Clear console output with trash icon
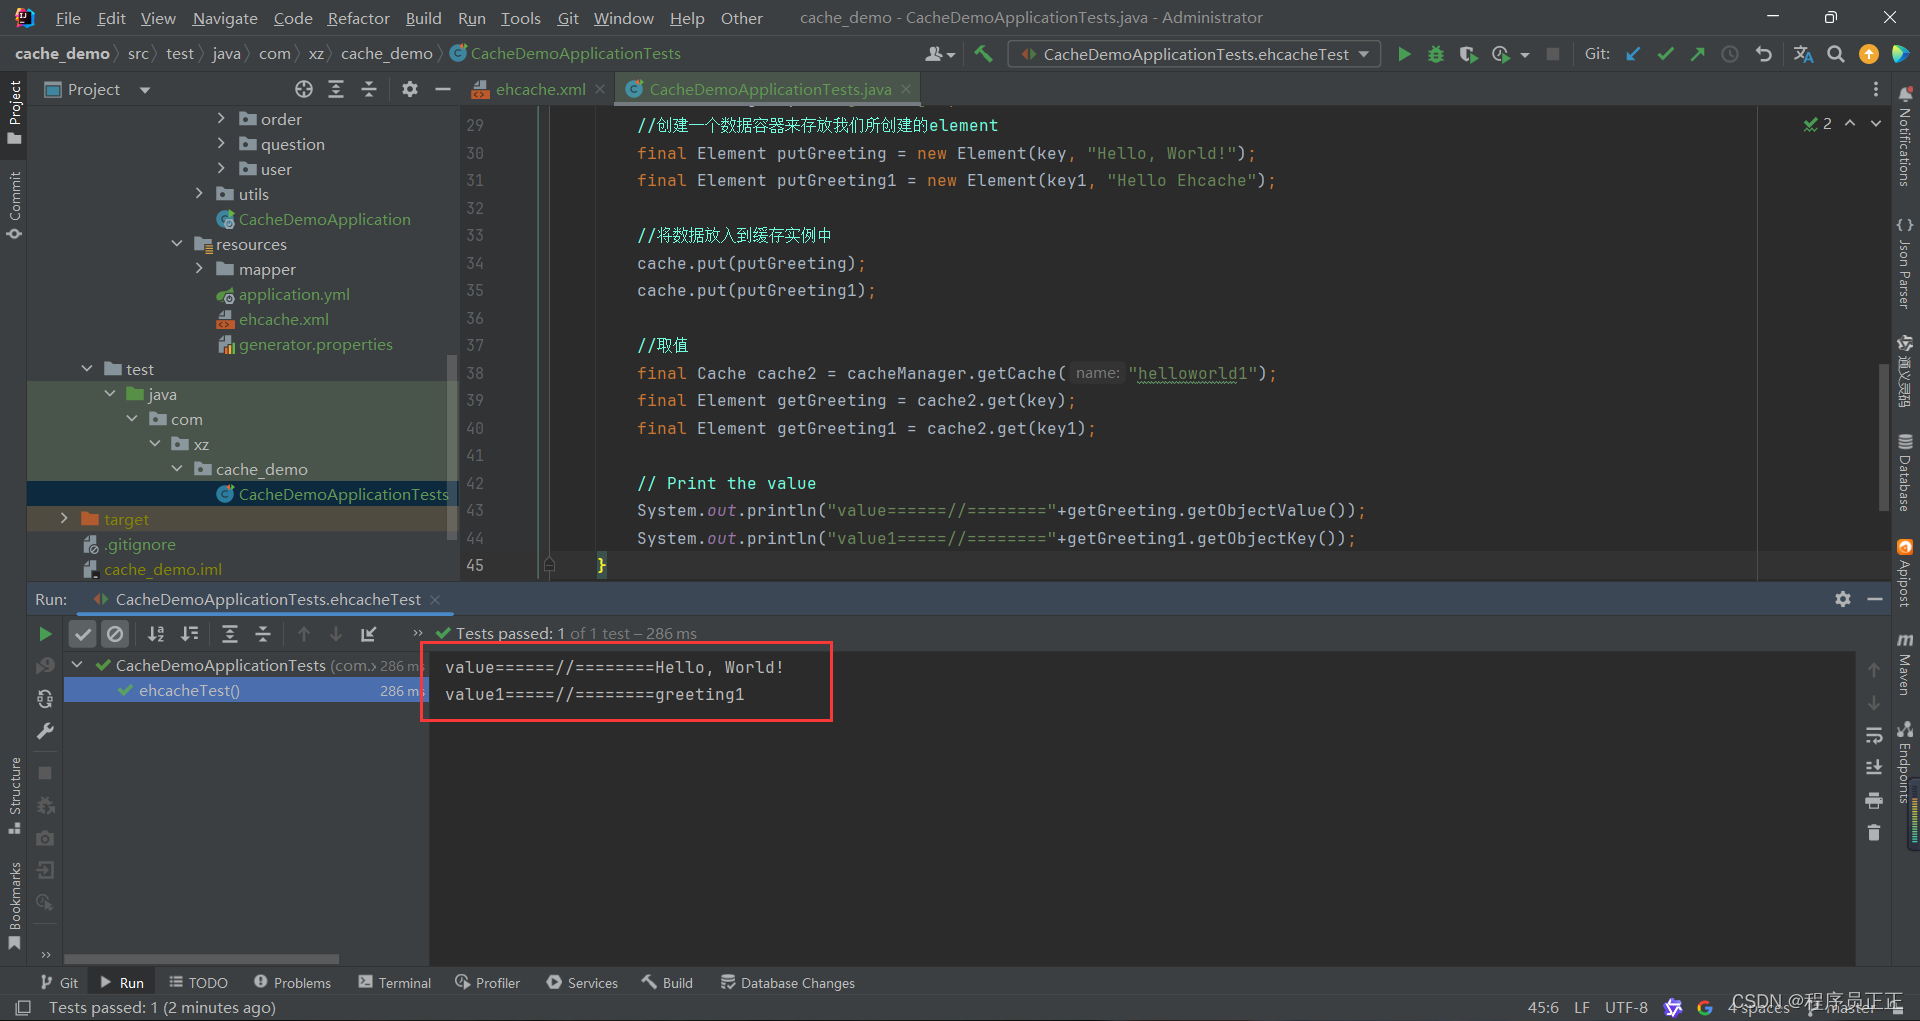This screenshot has height=1021, width=1920. point(1874,832)
